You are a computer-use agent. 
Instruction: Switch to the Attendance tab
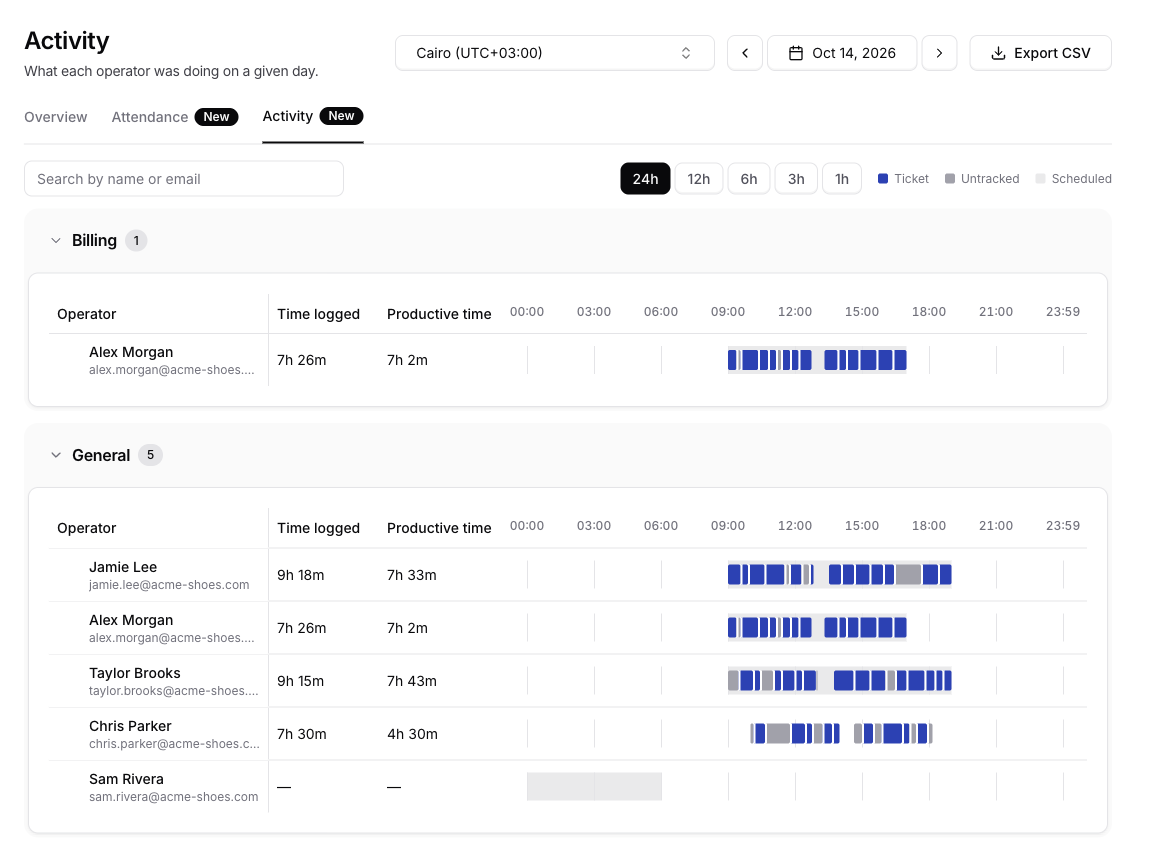[175, 117]
